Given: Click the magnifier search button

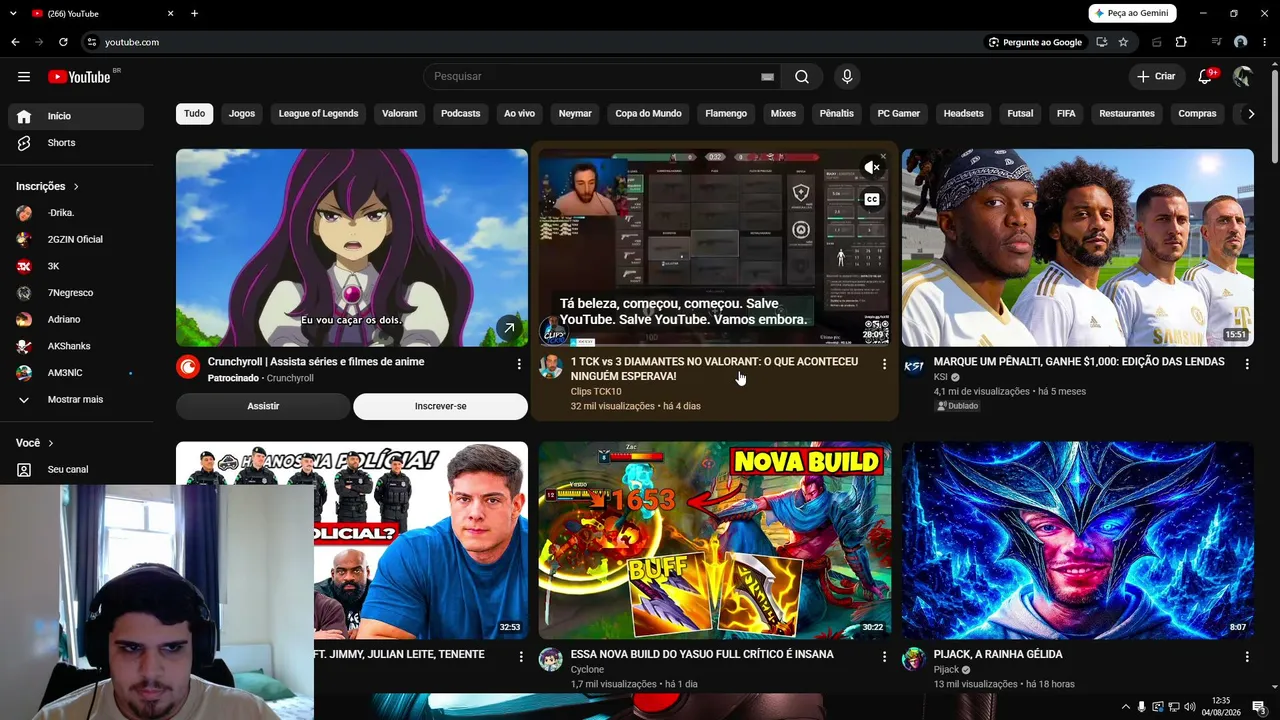Looking at the screenshot, I should 802,77.
